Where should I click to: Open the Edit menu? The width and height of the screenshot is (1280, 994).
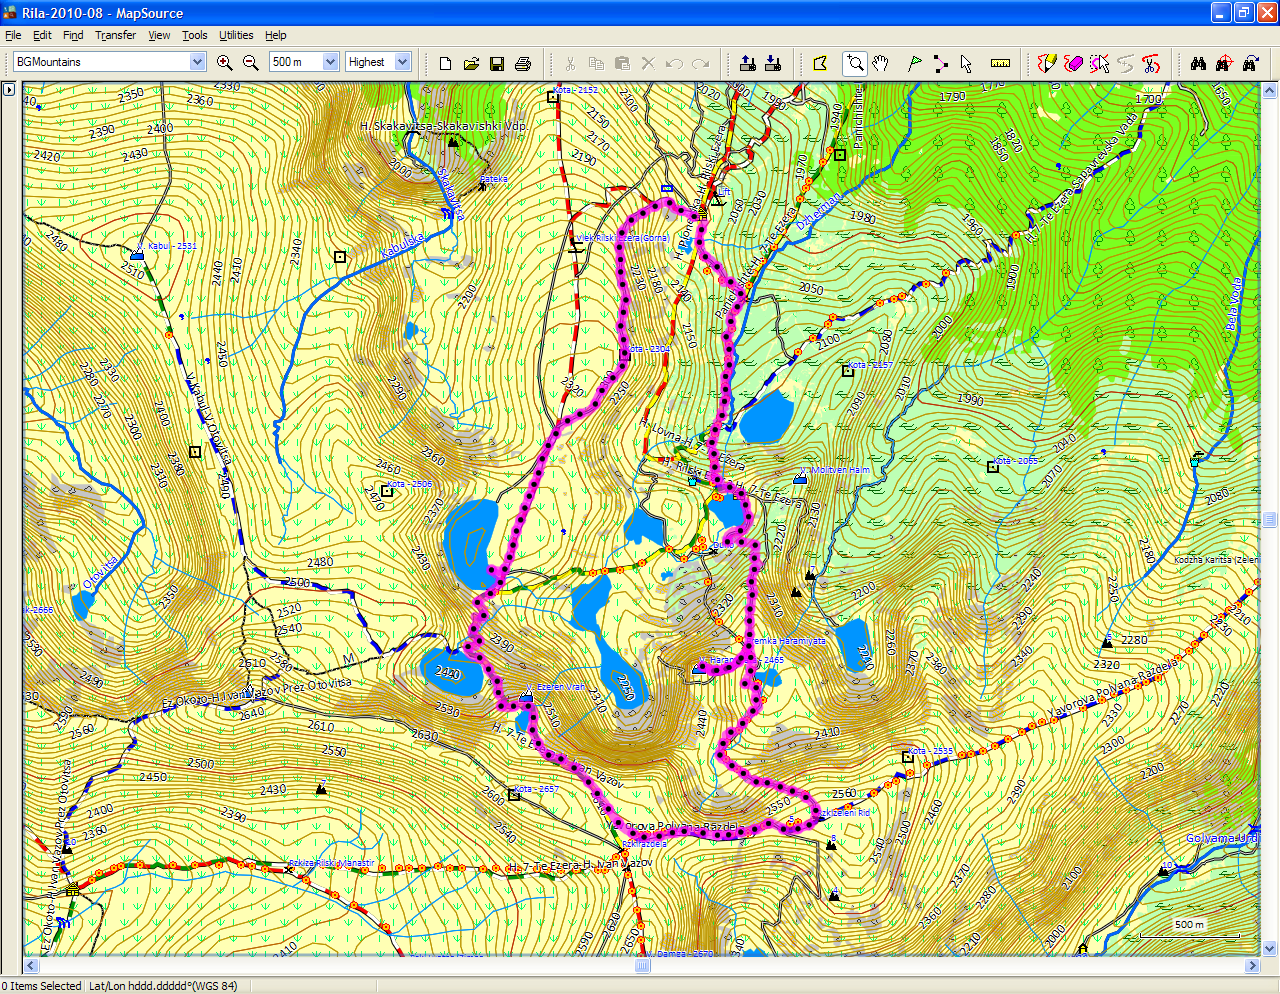(42, 35)
